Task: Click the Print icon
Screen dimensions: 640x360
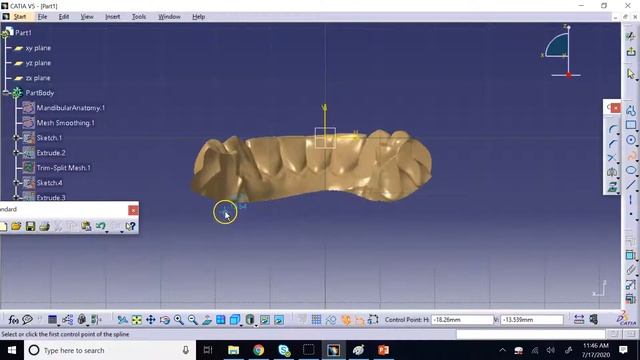Action: pos(44,226)
